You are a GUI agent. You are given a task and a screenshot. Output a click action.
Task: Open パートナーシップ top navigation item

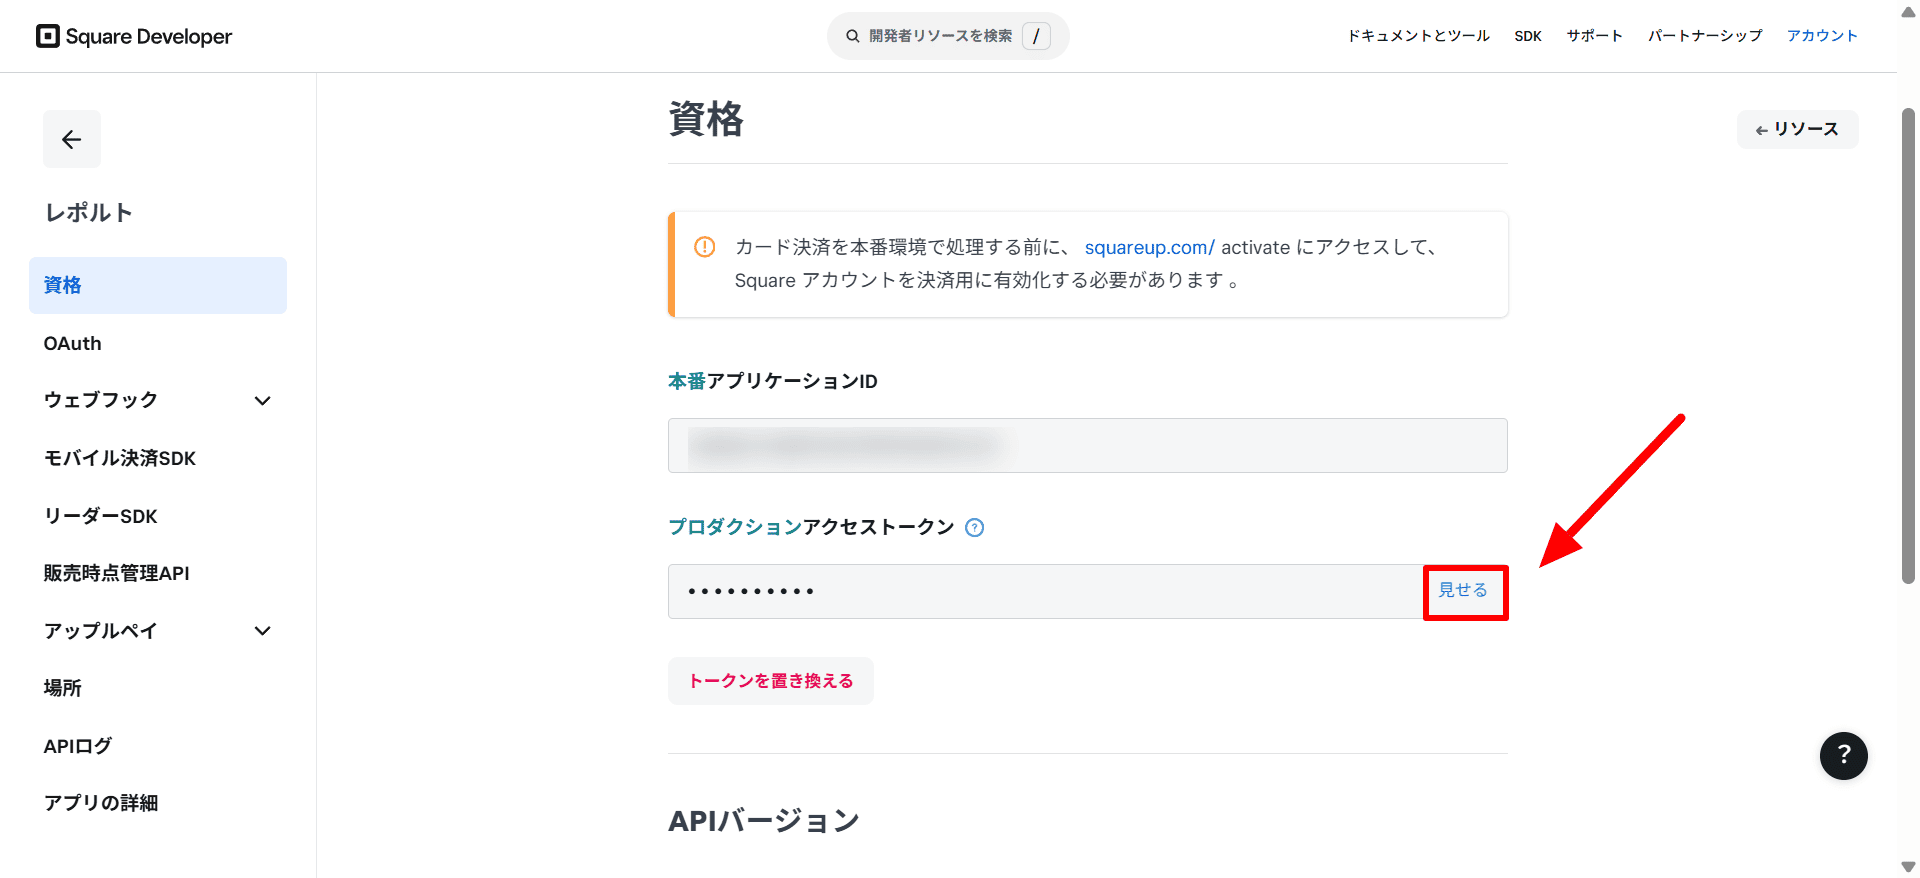tap(1705, 36)
